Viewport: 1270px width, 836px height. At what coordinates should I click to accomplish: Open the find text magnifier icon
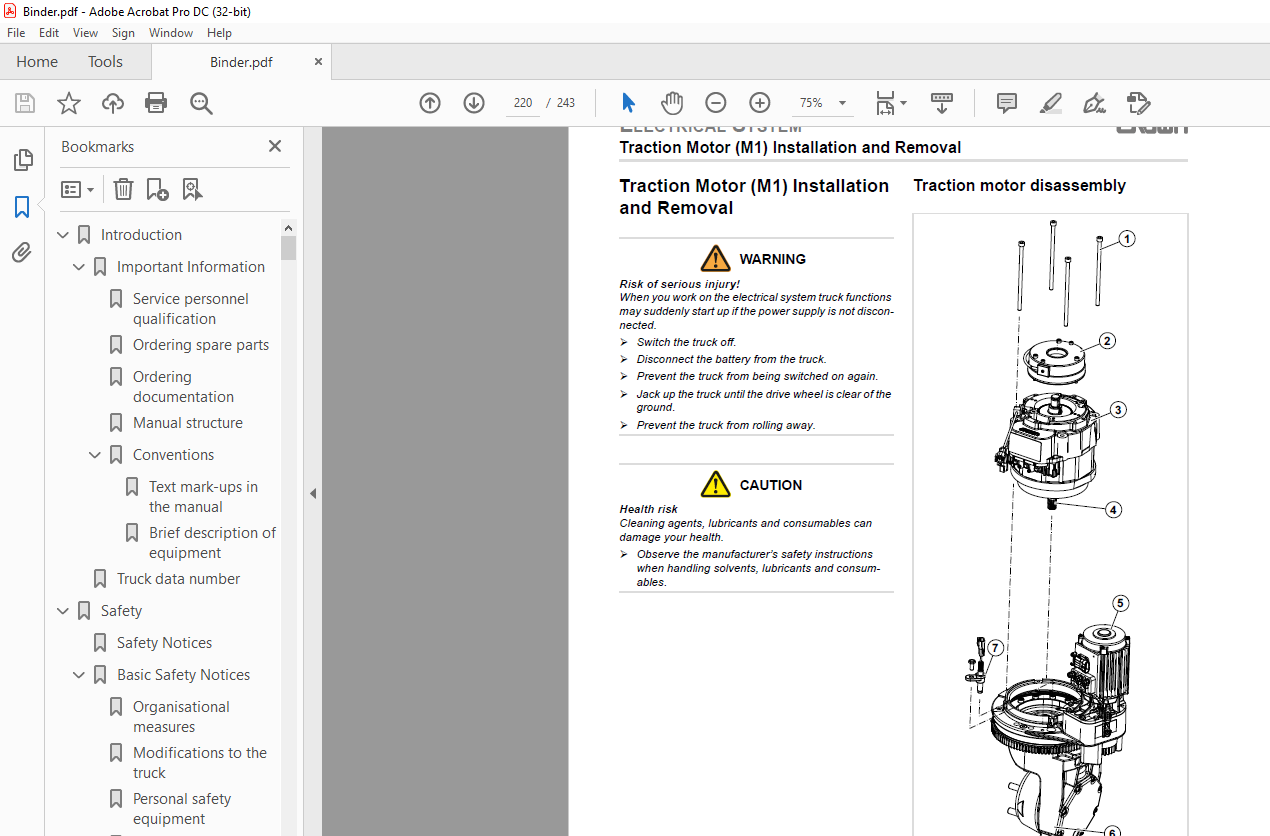pos(201,103)
